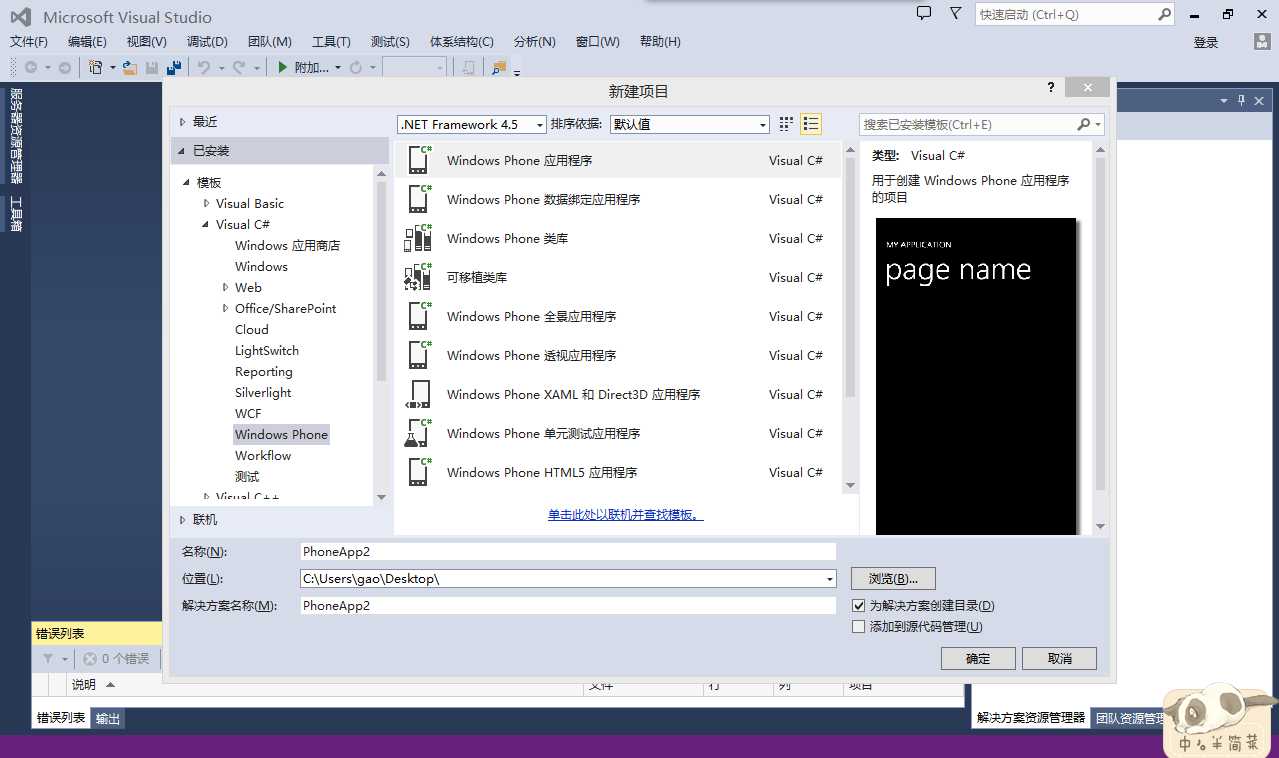Image resolution: width=1279 pixels, height=758 pixels.
Task: Expand the 联机 section
Action: pos(182,520)
